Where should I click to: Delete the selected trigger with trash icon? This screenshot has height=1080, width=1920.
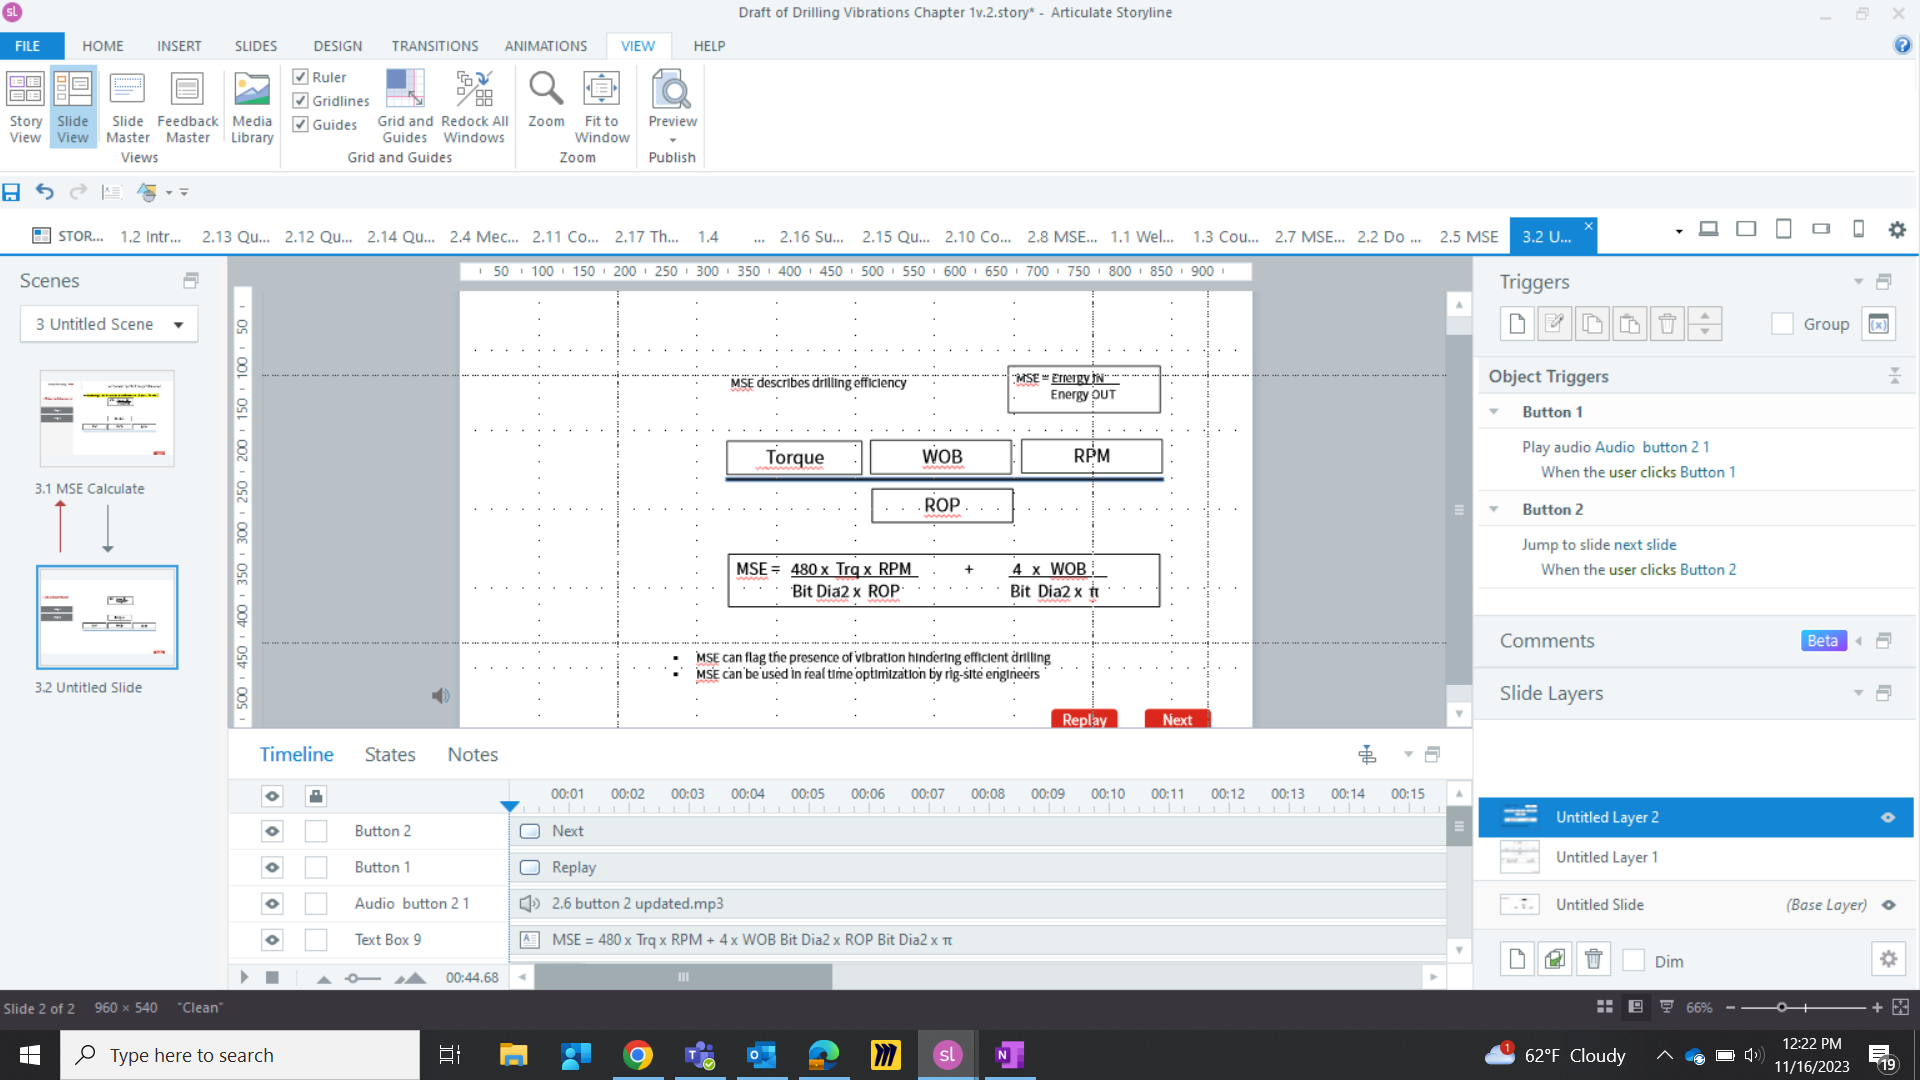1667,324
